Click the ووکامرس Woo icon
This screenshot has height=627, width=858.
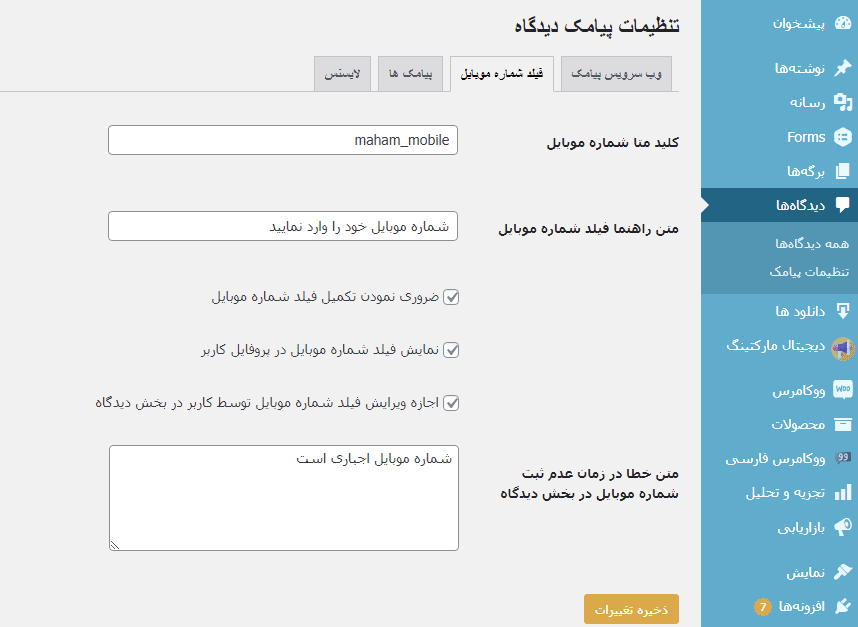tap(843, 390)
